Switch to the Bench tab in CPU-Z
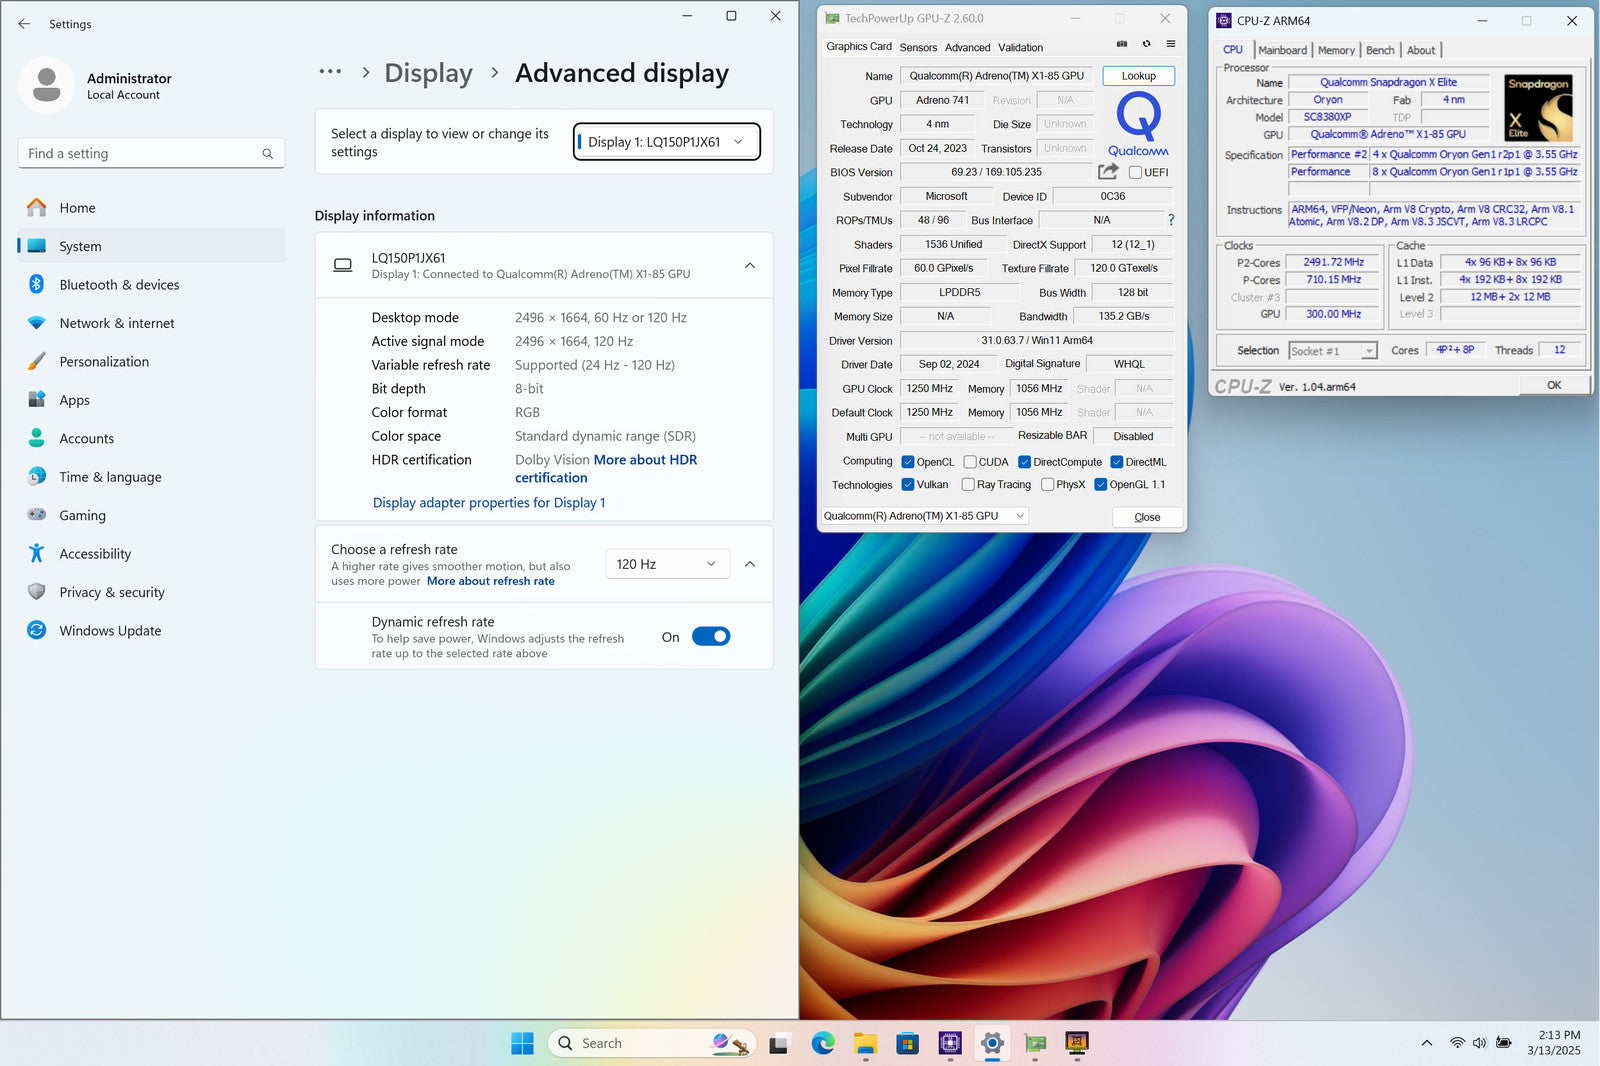 point(1380,50)
